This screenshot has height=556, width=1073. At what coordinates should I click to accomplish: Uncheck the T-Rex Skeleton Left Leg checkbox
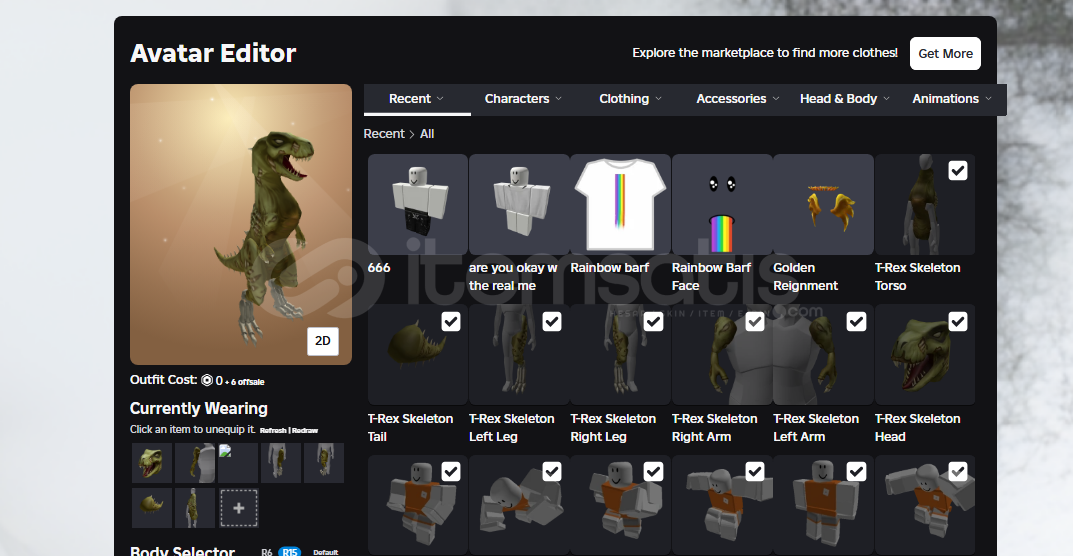[552, 321]
